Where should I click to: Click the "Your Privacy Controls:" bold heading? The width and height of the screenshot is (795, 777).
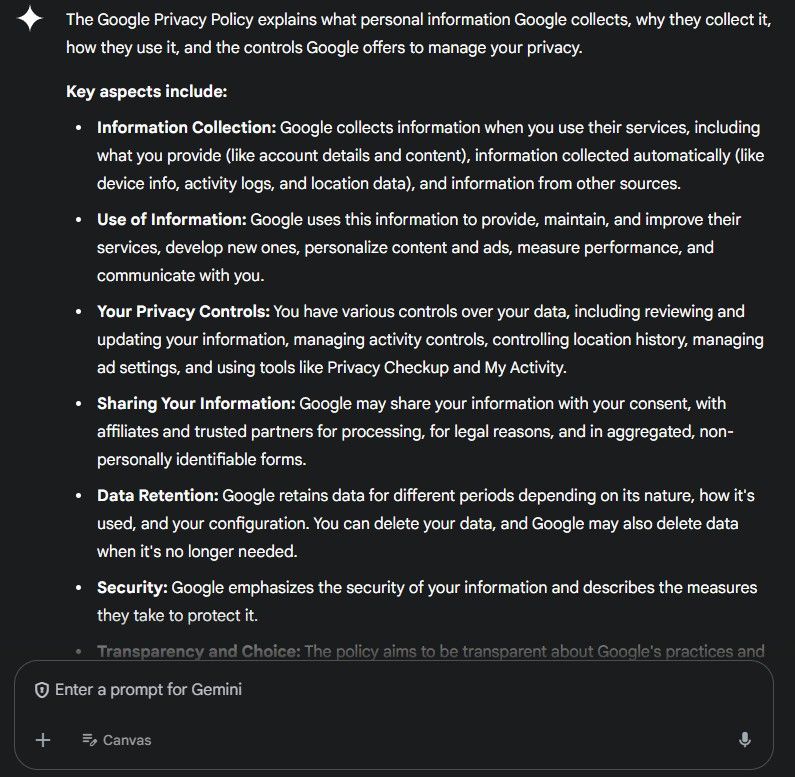183,311
